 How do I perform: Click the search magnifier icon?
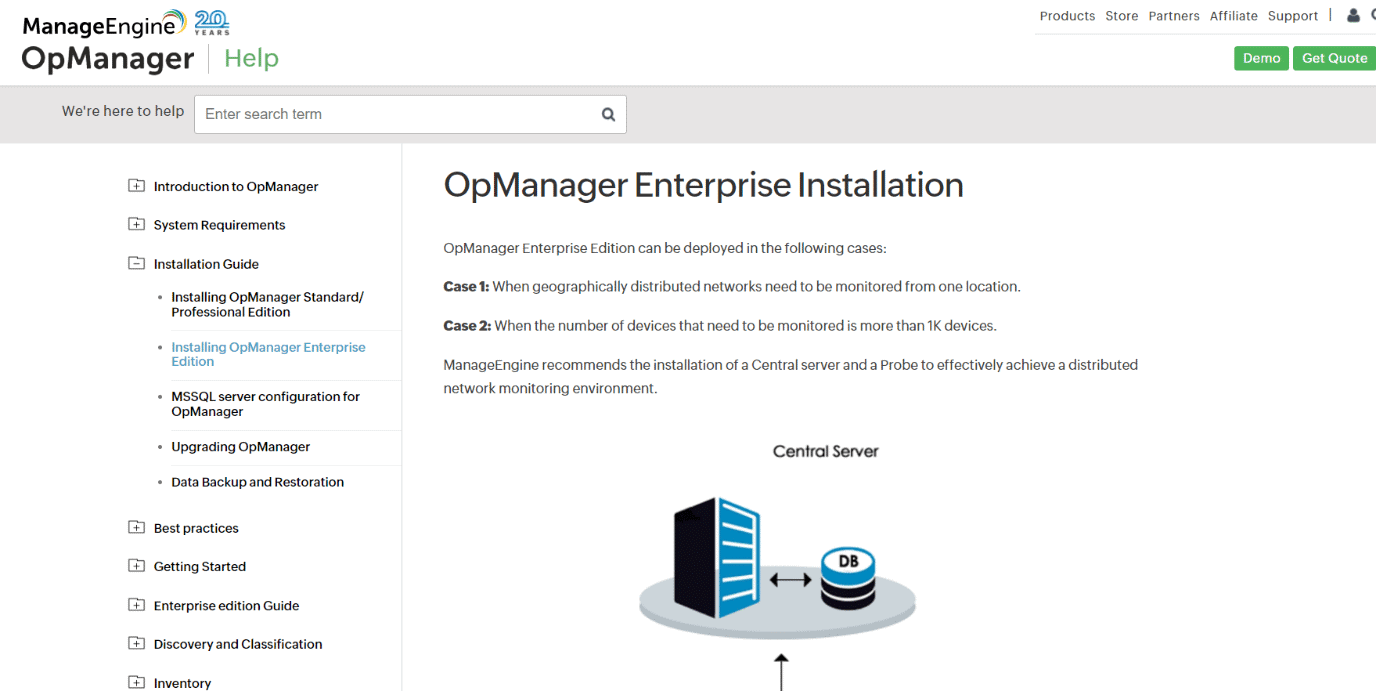pyautogui.click(x=608, y=114)
